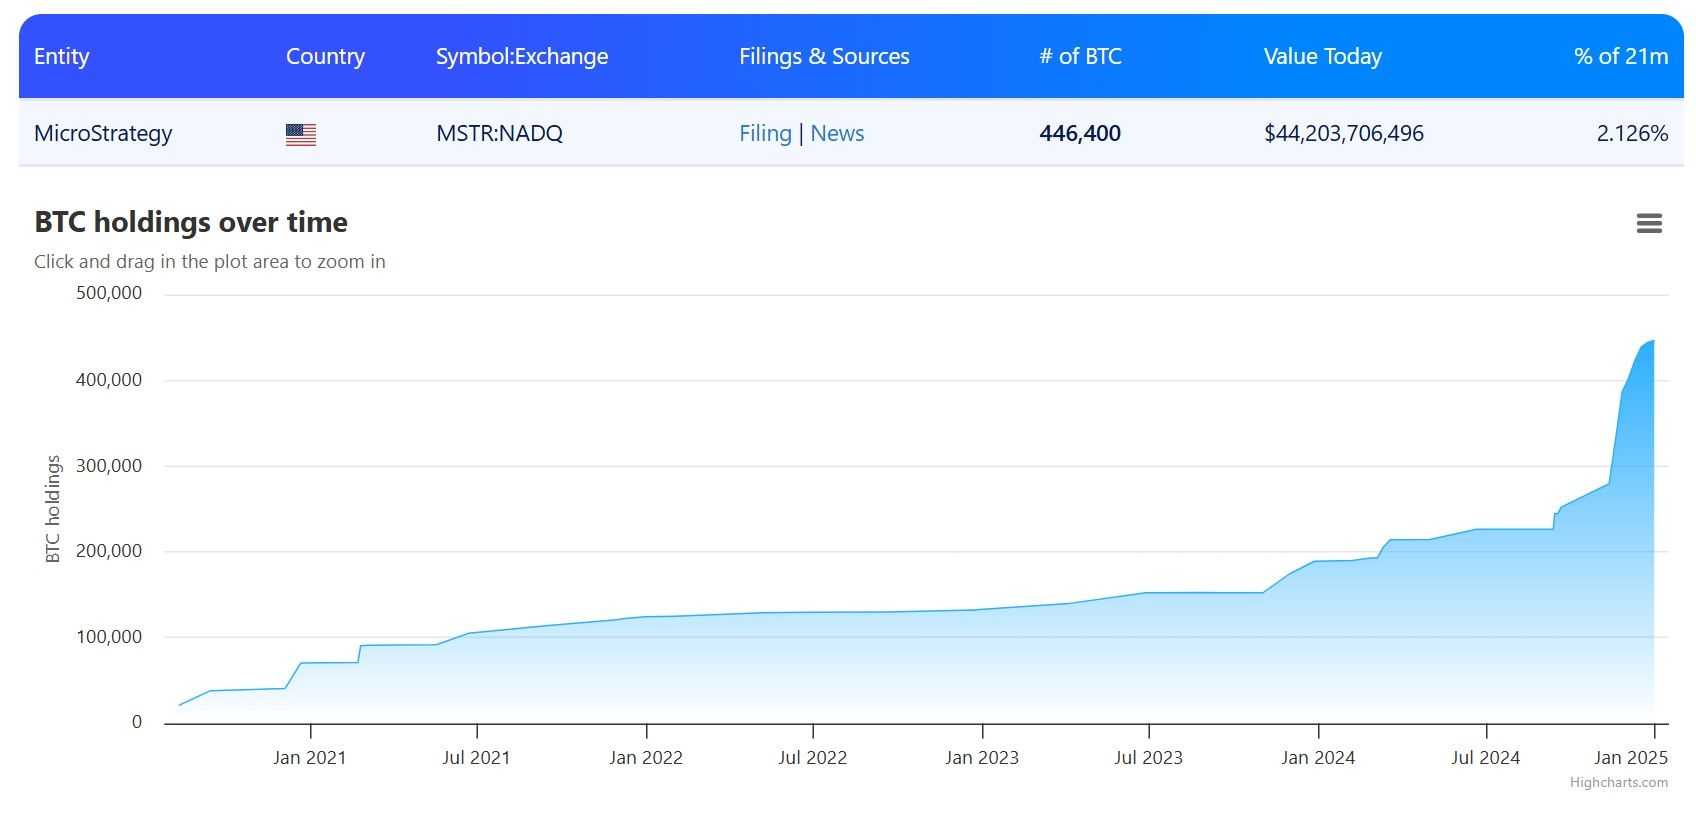Select the MSTR:NADQ symbol cell
The image size is (1696, 825).
coord(499,133)
